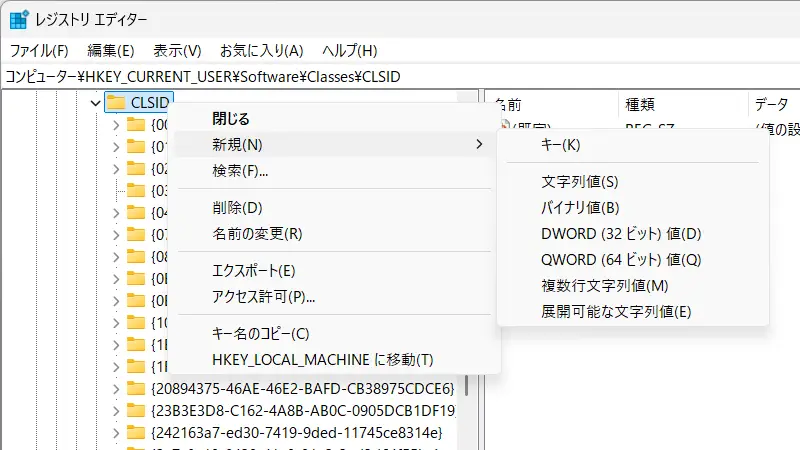Collapse the CLSID tree node
800x450 pixels.
point(95,102)
